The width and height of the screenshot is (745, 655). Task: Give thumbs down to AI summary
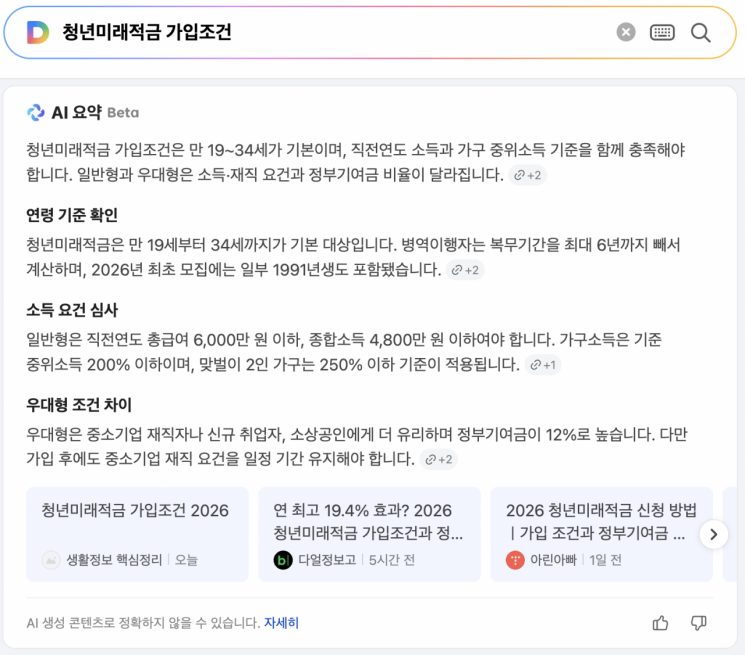click(698, 623)
